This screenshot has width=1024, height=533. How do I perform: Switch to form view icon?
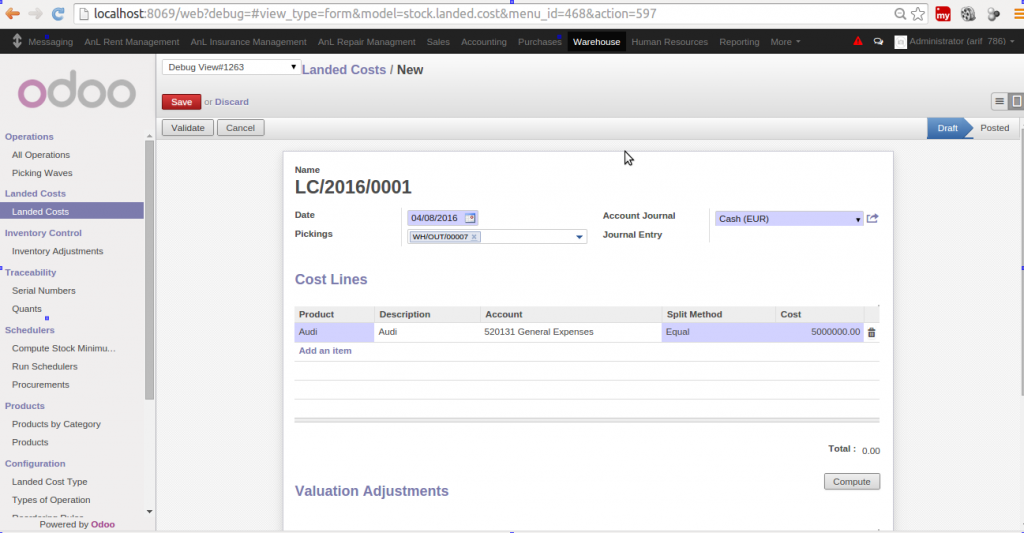click(x=1016, y=101)
